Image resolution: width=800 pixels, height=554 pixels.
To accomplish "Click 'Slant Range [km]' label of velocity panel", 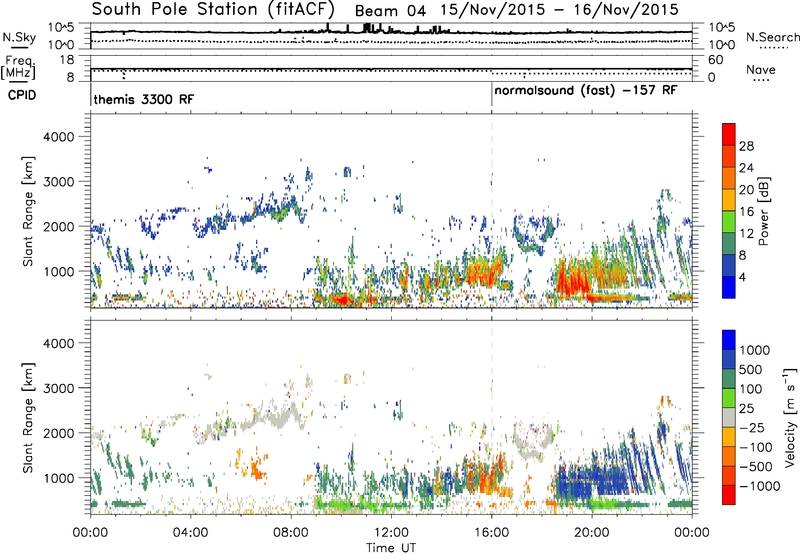I will click(28, 417).
